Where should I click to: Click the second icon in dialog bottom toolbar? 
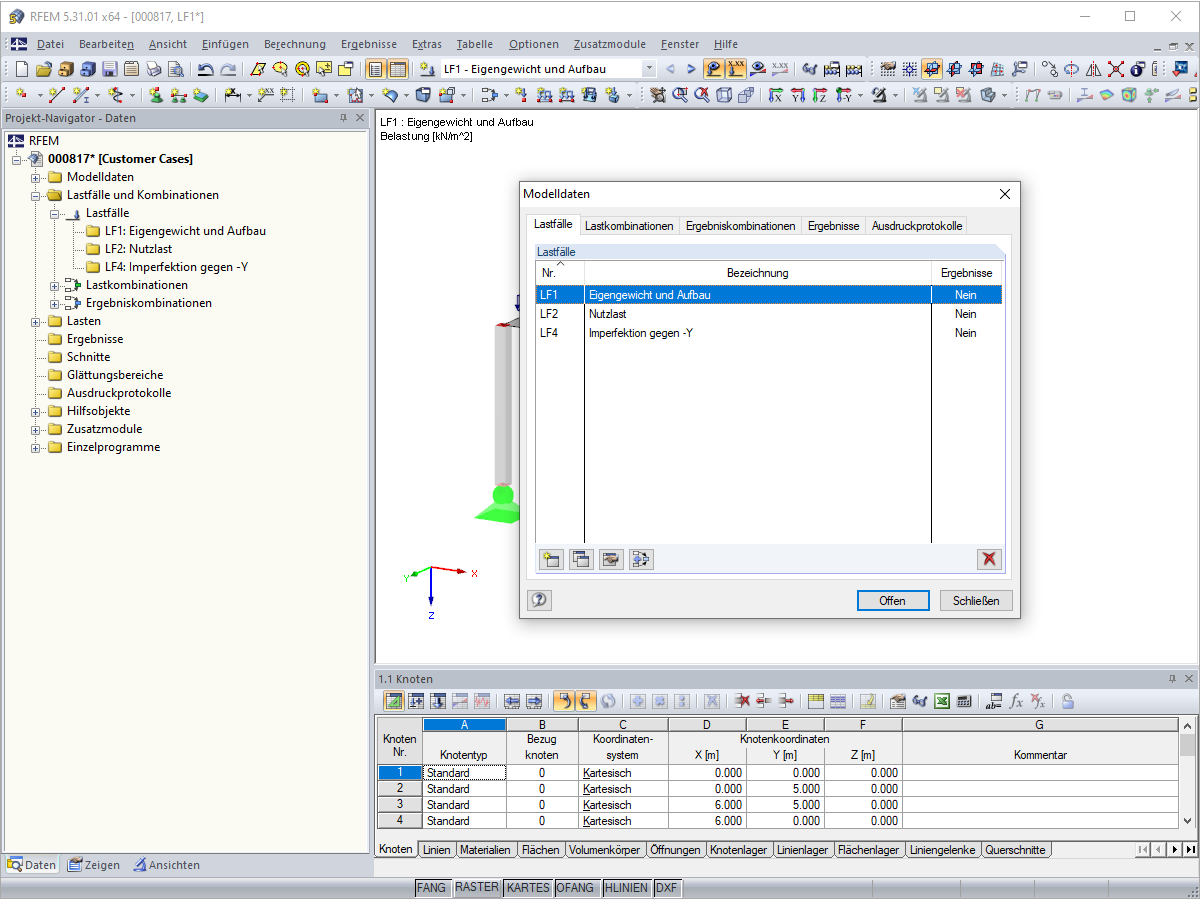click(581, 559)
